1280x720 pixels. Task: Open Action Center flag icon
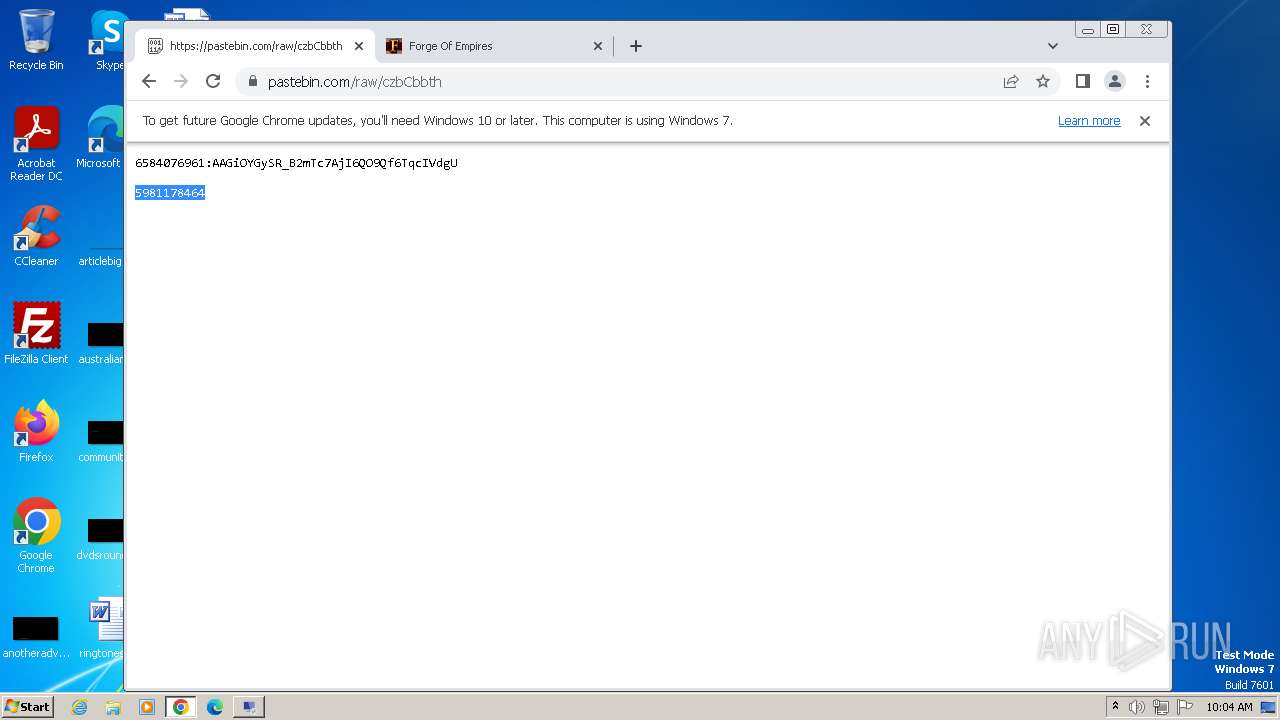1185,707
